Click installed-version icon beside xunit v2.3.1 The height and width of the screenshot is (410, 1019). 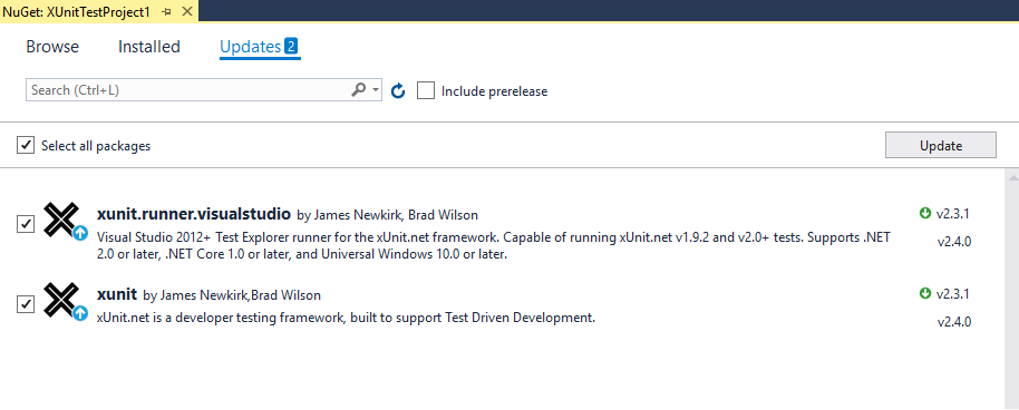click(924, 293)
